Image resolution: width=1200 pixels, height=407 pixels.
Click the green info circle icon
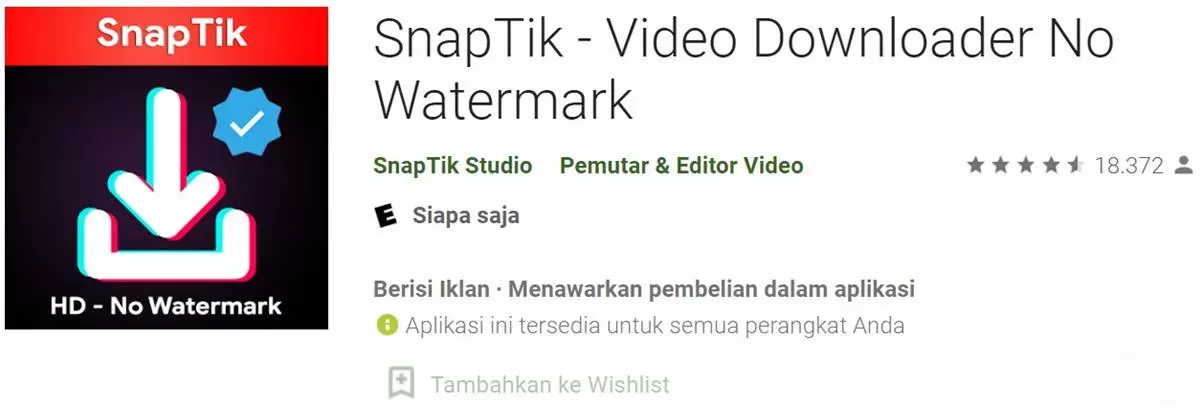[x=386, y=326]
